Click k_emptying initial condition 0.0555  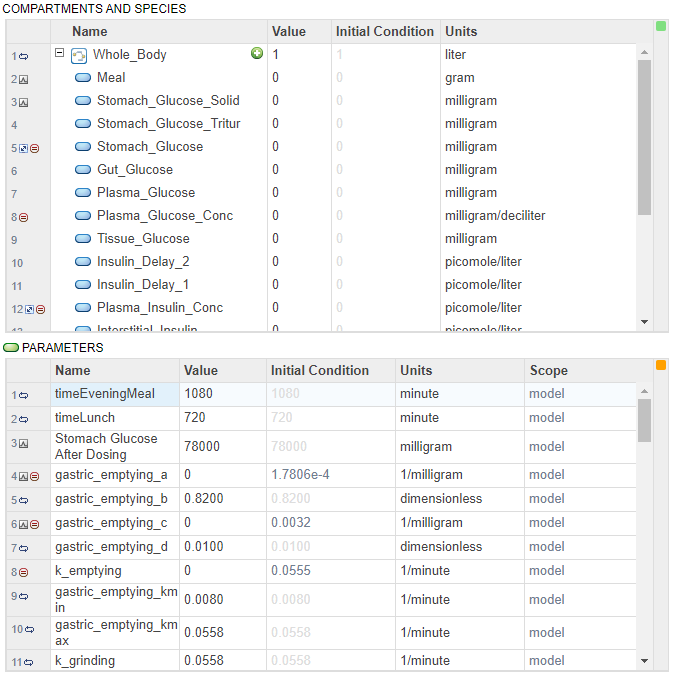[x=331, y=571]
